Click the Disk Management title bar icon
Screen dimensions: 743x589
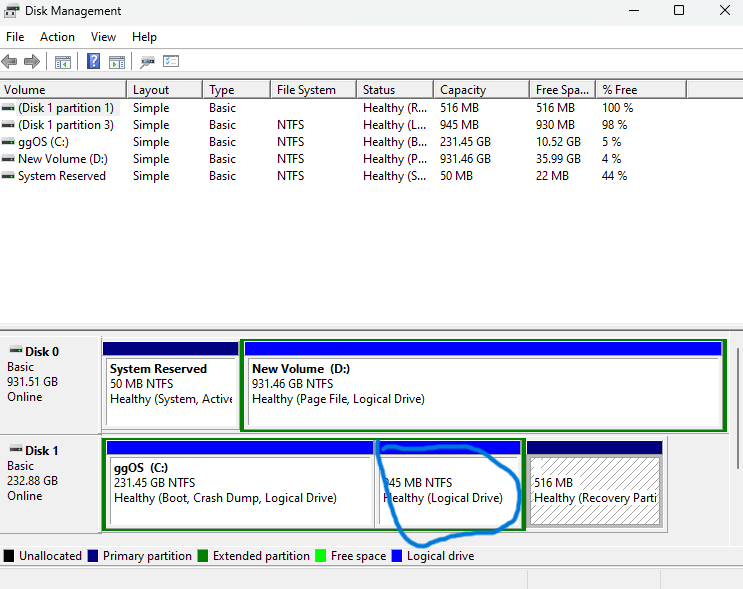pos(11,10)
